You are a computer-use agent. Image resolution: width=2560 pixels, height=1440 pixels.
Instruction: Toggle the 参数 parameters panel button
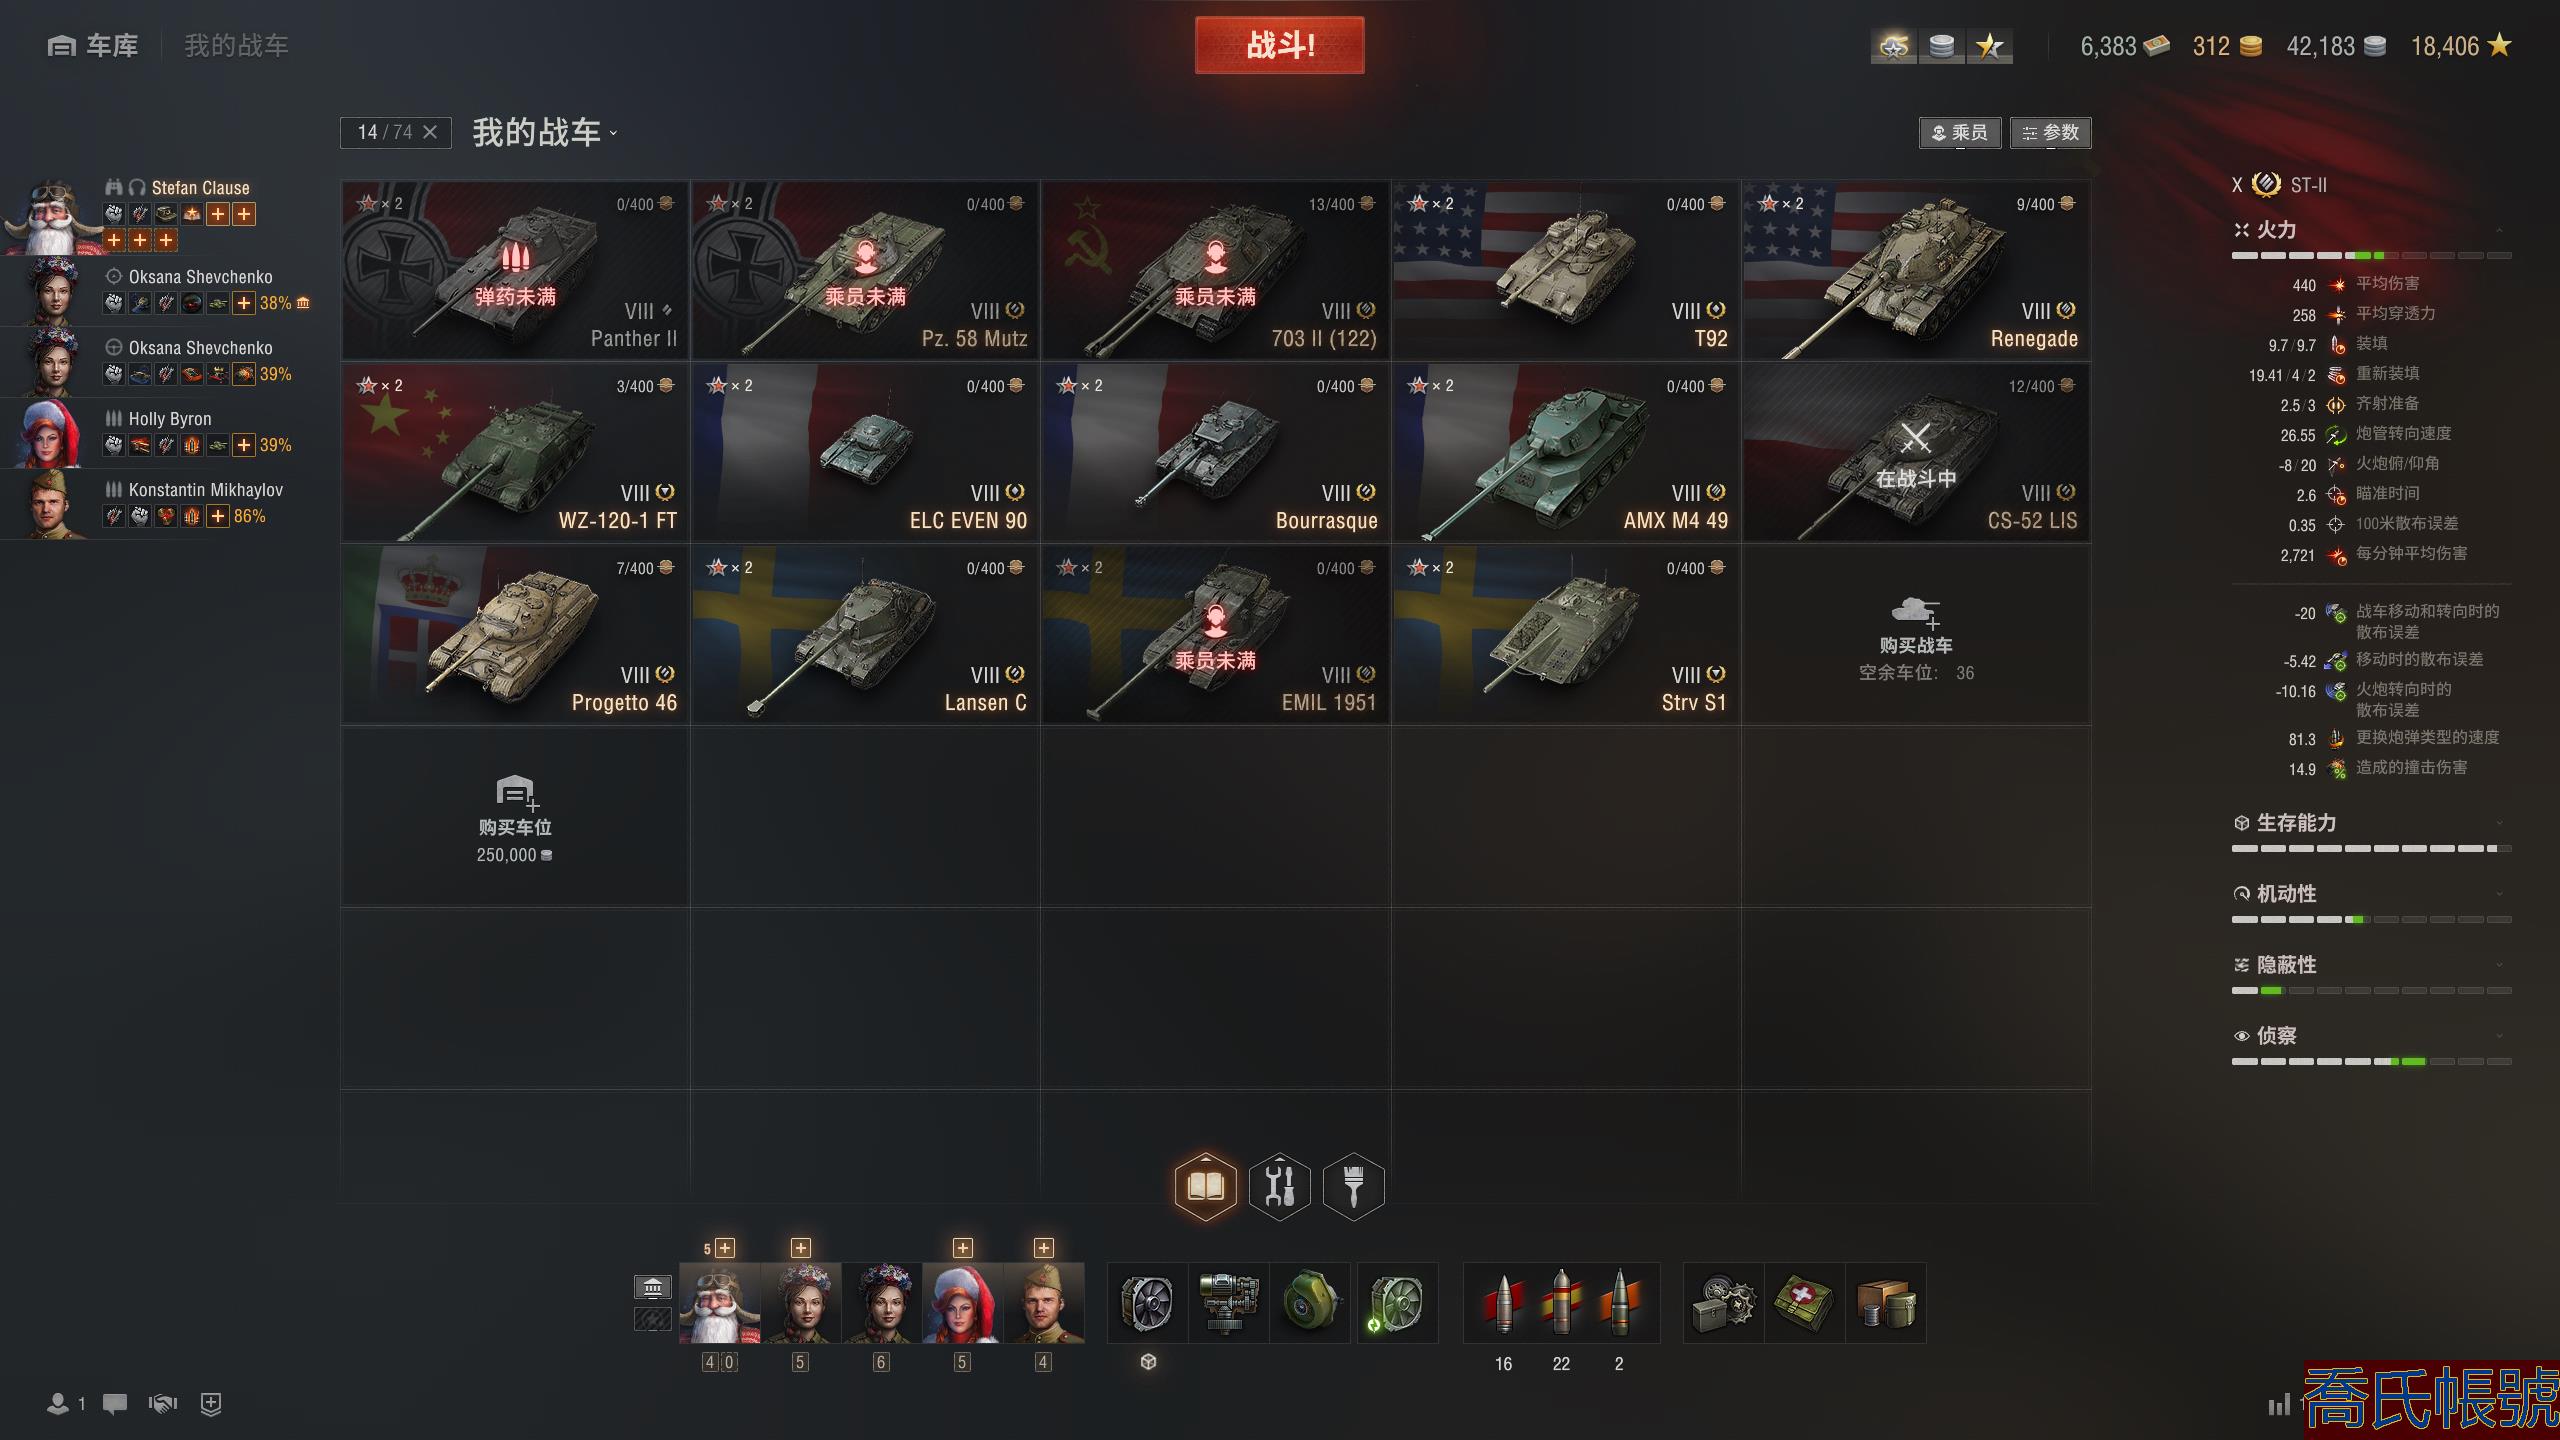[x=2050, y=132]
